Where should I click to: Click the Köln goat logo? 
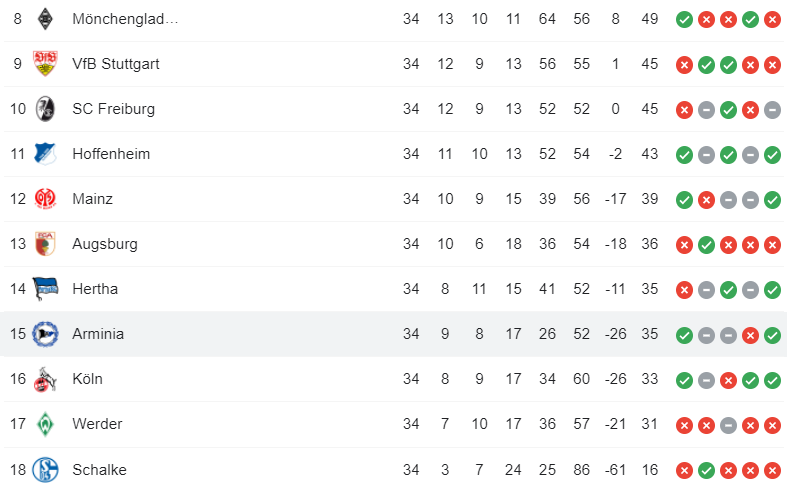click(x=45, y=379)
